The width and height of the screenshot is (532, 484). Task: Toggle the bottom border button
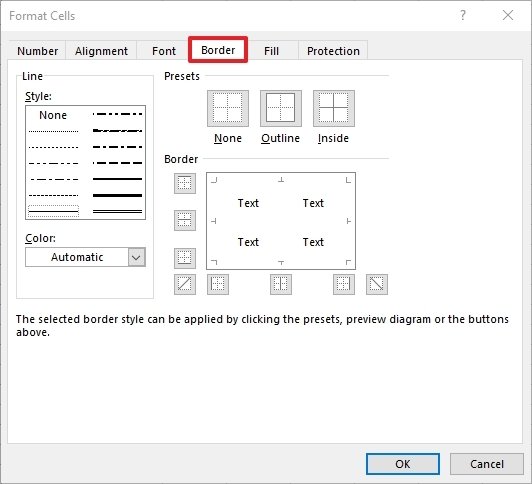[x=185, y=258]
